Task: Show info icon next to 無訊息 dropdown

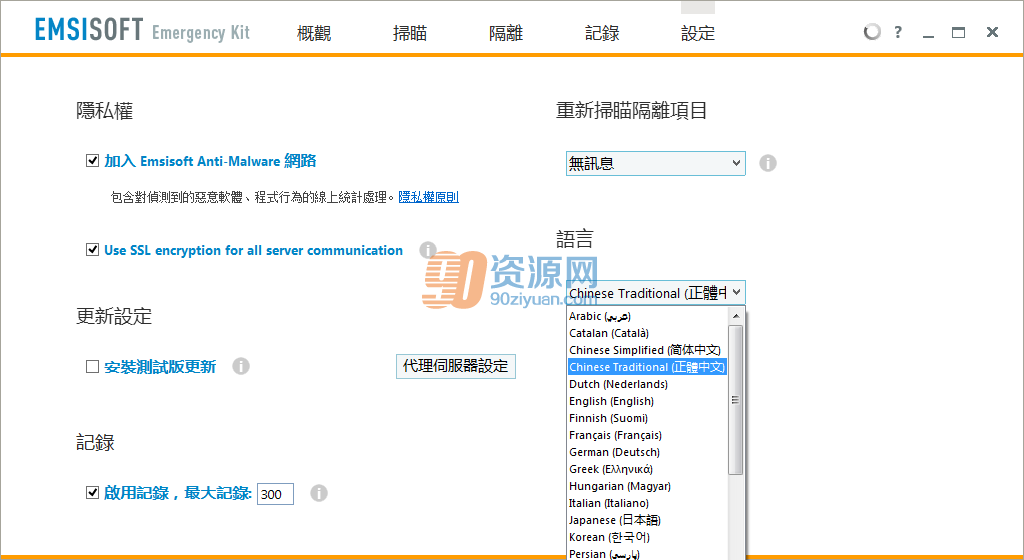Action: coord(768,163)
